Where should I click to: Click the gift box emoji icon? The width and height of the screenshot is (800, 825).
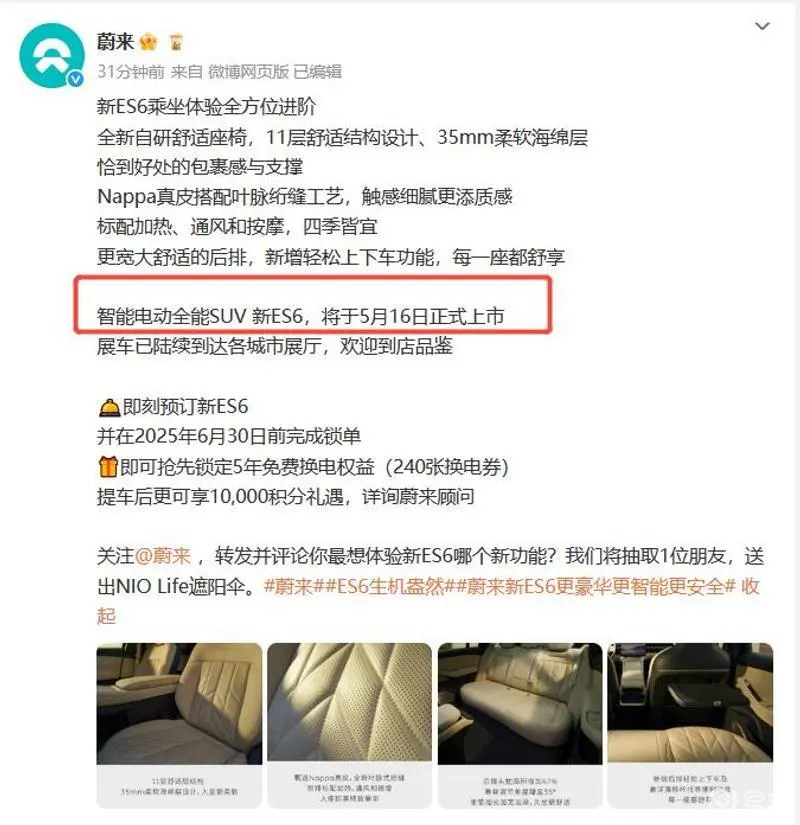coord(108,467)
